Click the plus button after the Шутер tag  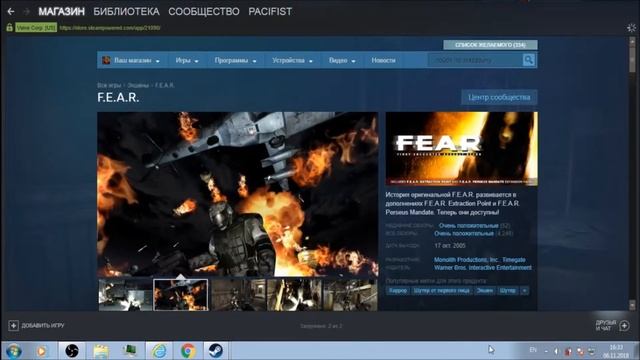tap(524, 291)
